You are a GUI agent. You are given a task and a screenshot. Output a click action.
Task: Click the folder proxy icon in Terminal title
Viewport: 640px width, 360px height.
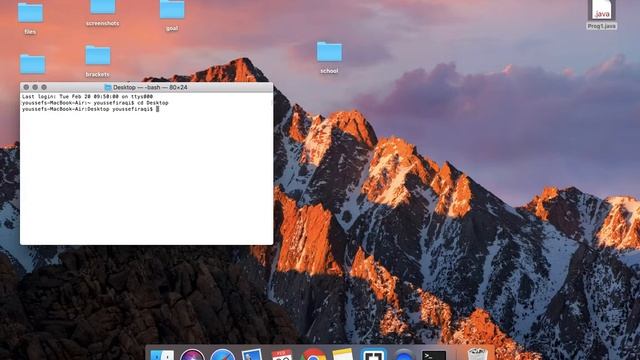(x=108, y=87)
